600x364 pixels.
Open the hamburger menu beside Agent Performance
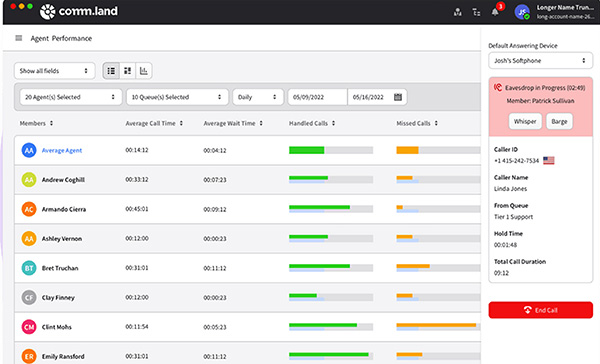coord(18,38)
